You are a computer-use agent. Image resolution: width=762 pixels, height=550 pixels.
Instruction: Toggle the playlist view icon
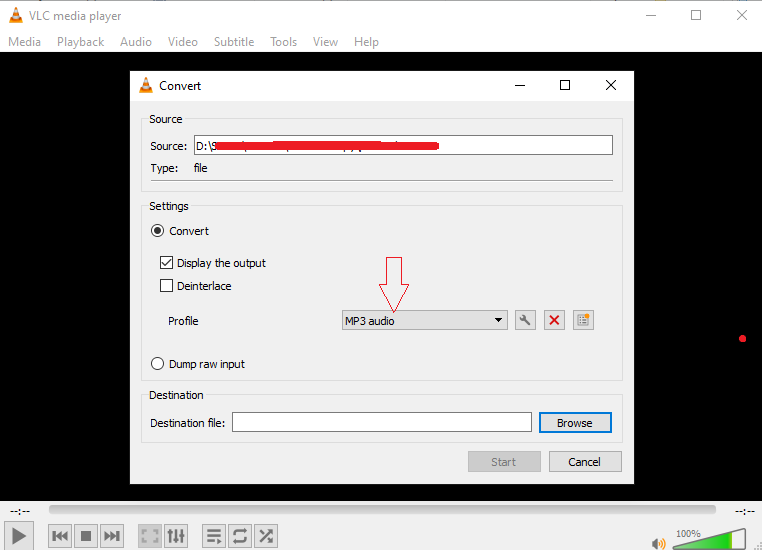tap(214, 536)
